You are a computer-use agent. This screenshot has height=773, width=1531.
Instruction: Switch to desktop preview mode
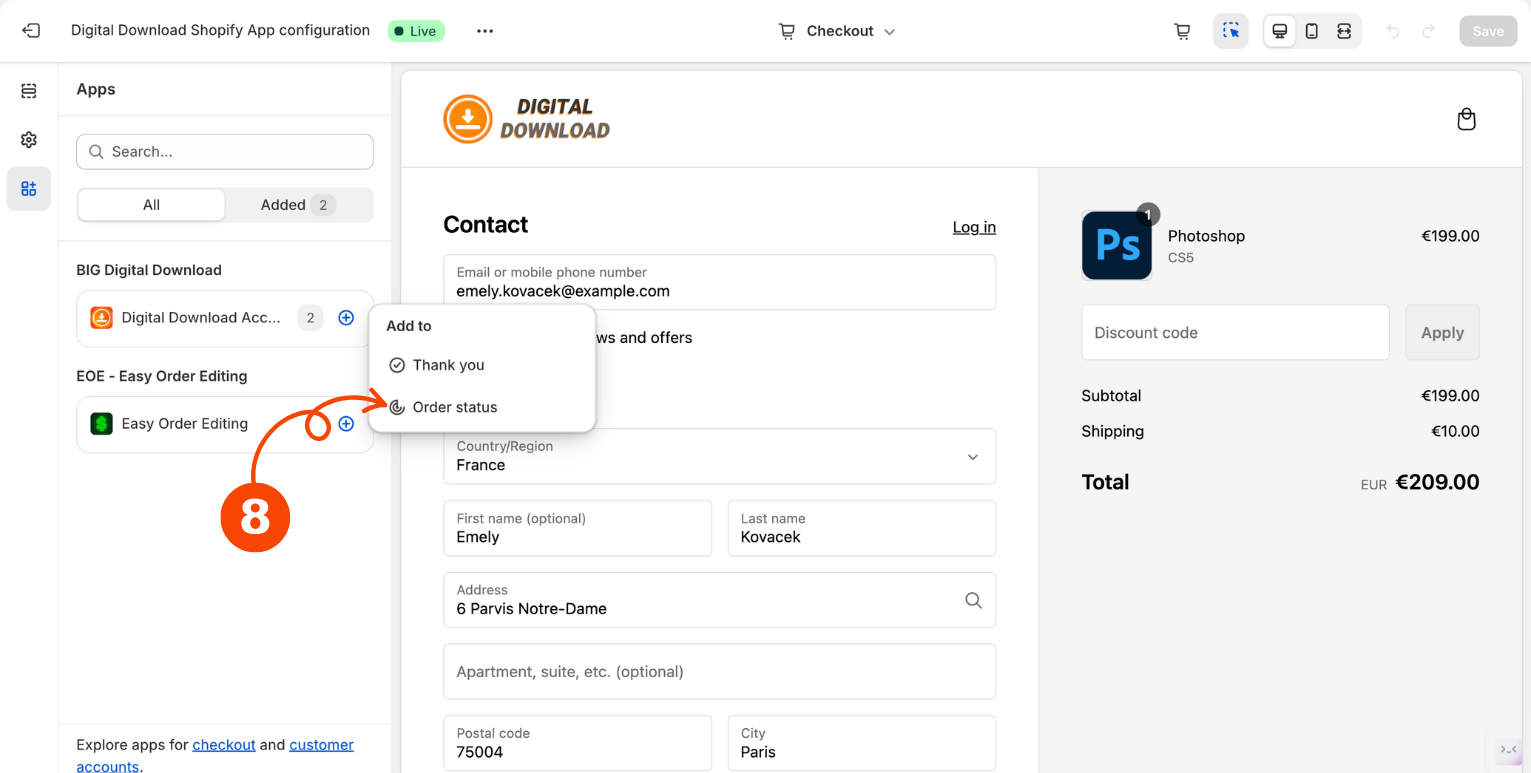pyautogui.click(x=1279, y=31)
